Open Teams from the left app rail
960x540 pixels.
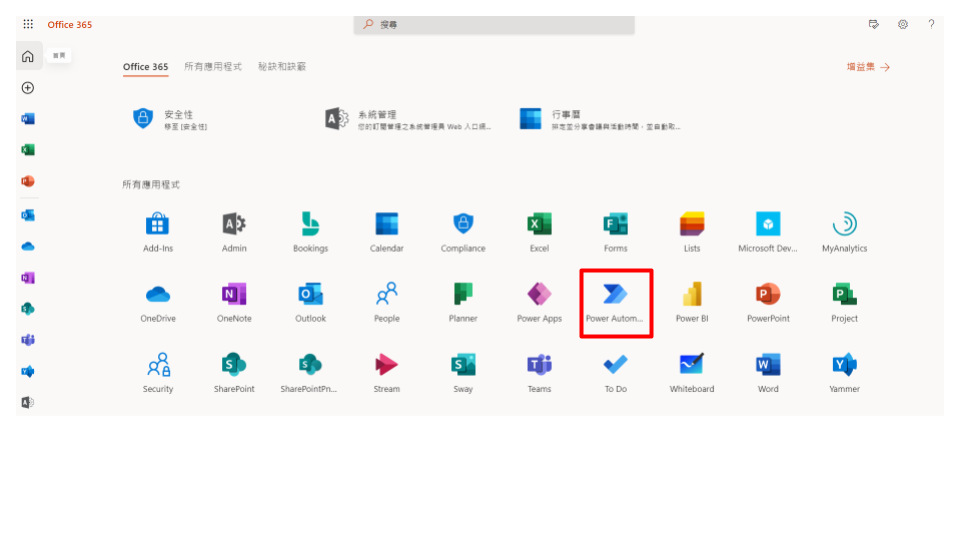coord(28,340)
